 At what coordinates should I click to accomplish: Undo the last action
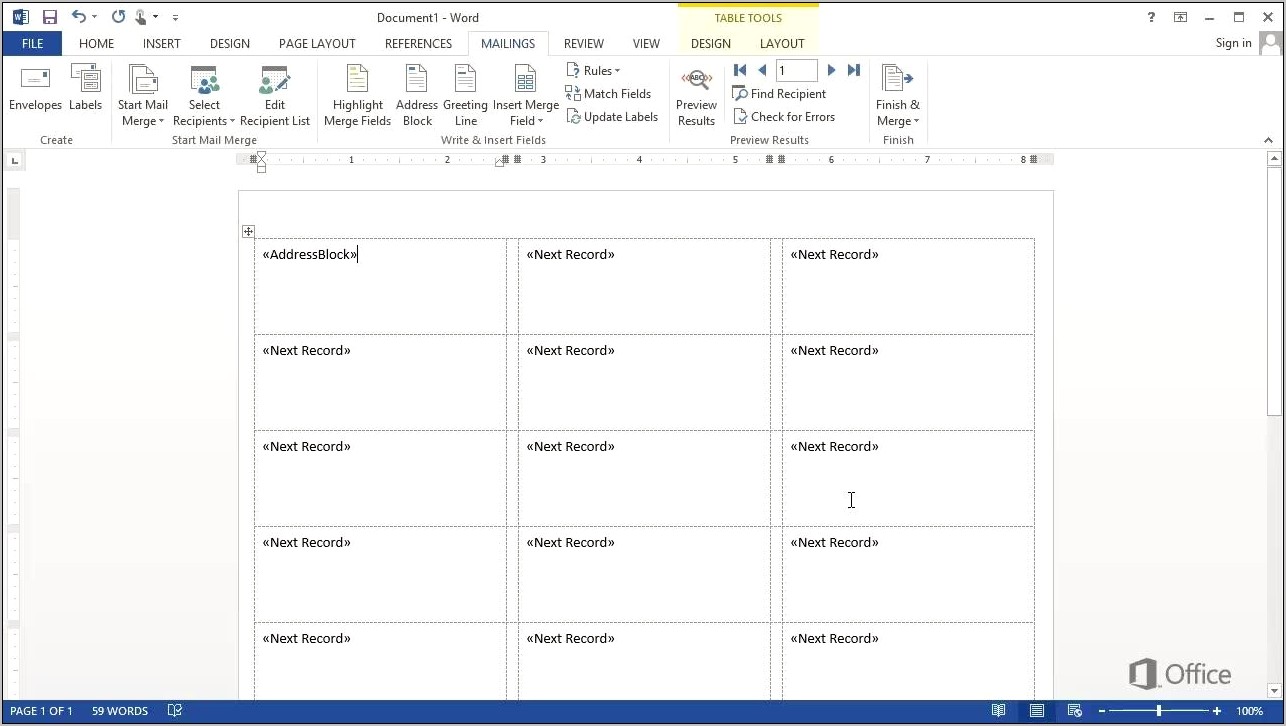pyautogui.click(x=78, y=17)
